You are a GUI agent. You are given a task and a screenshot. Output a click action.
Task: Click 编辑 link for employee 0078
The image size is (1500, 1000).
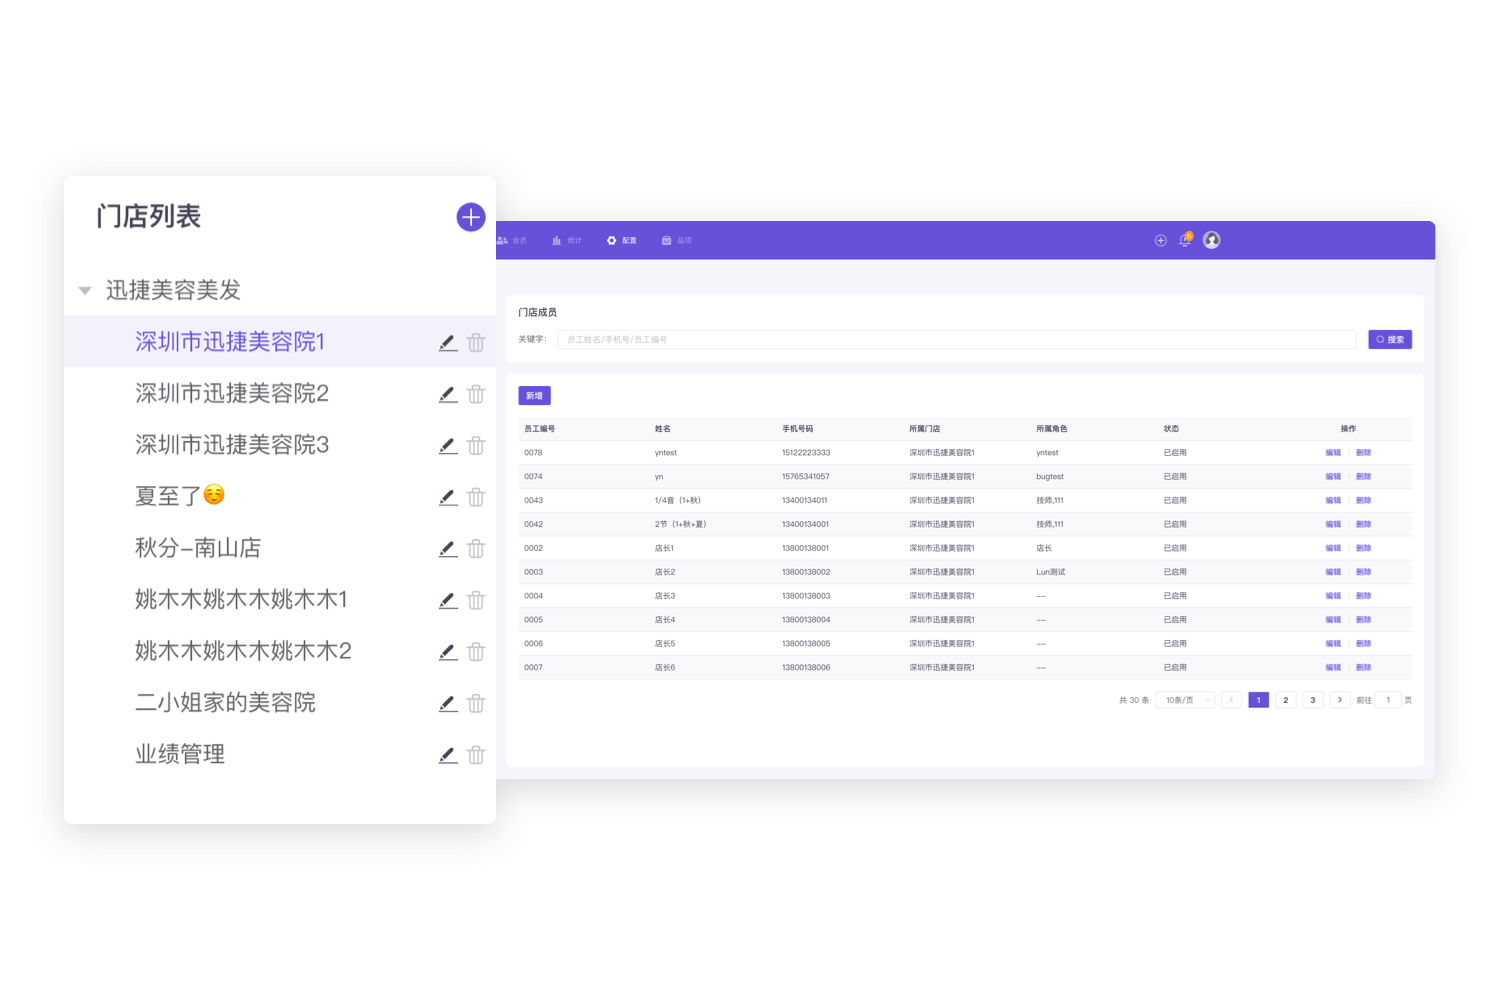point(1333,453)
